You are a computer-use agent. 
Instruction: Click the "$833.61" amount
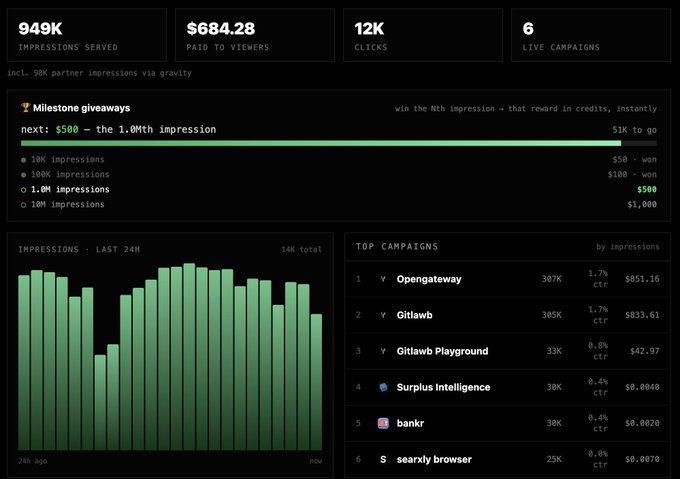pyautogui.click(x=642, y=315)
